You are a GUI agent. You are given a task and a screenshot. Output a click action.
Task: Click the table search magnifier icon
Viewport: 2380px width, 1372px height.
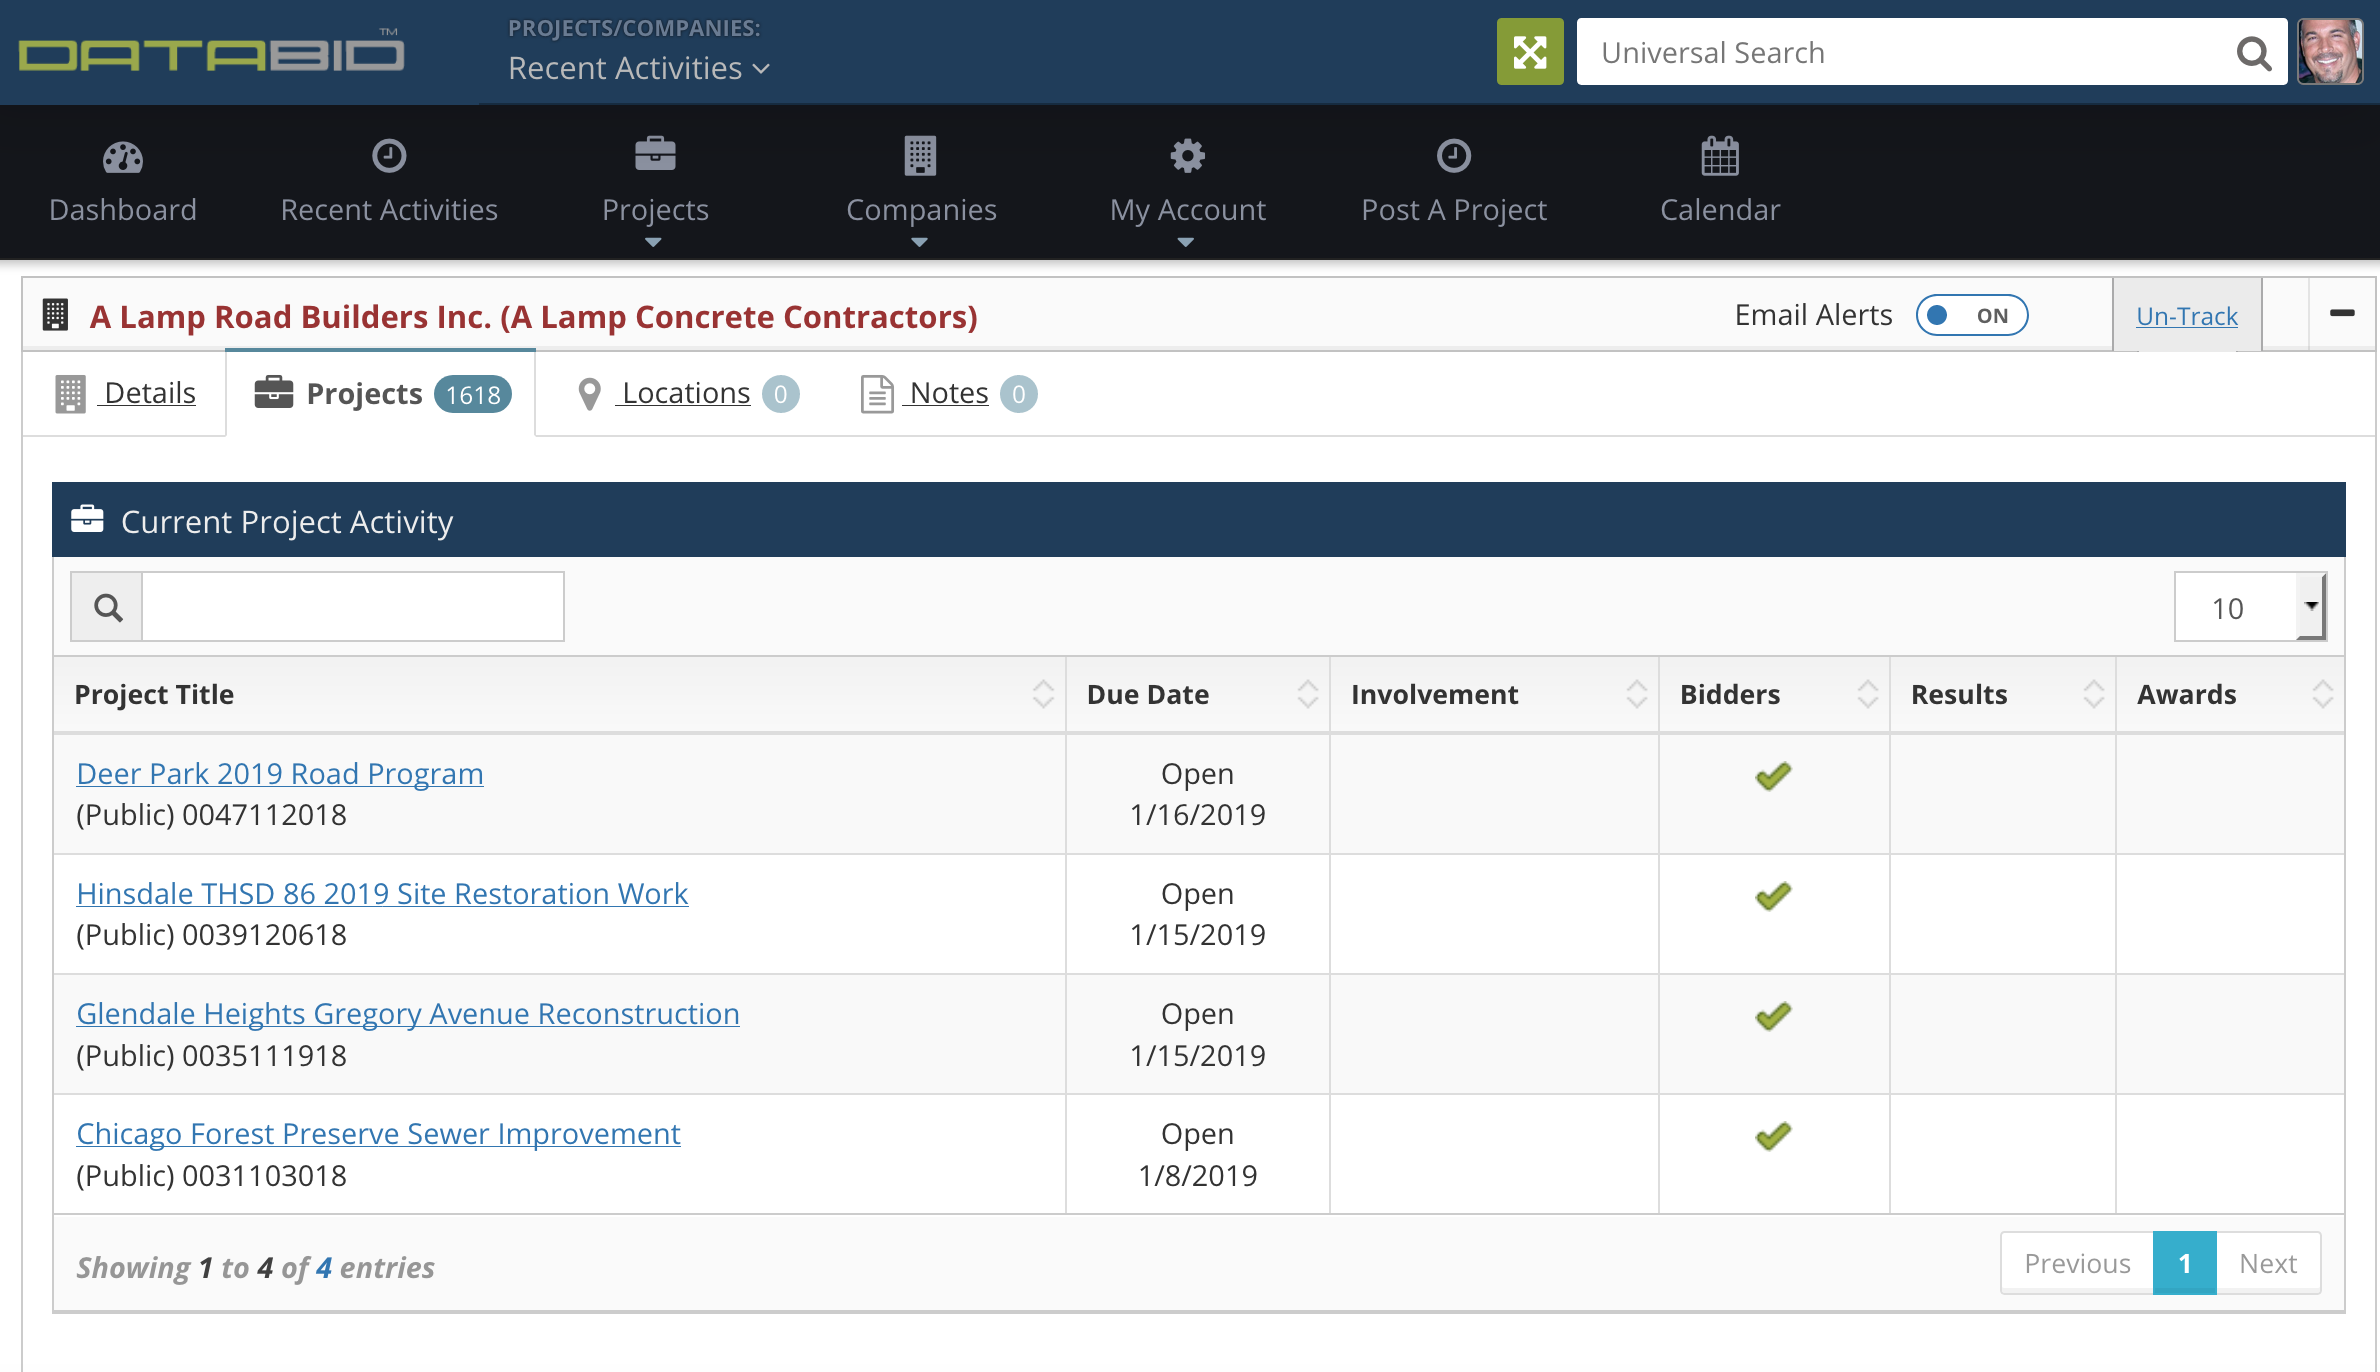pos(107,607)
